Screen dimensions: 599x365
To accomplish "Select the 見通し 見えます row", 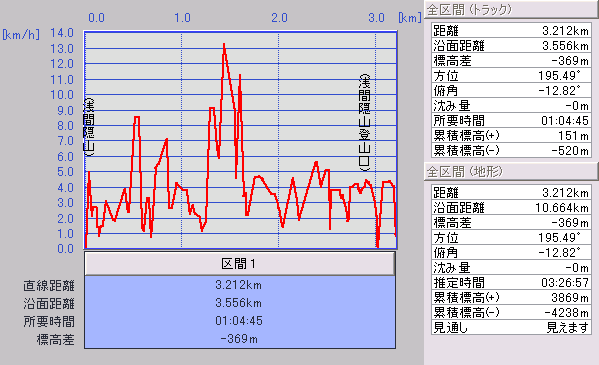I will pyautogui.click(x=511, y=328).
